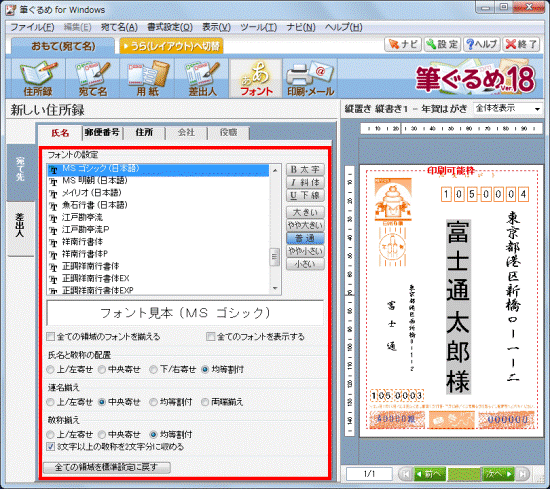The image size is (550, 489).
Task: Select font size 小さい
Action: [305, 264]
